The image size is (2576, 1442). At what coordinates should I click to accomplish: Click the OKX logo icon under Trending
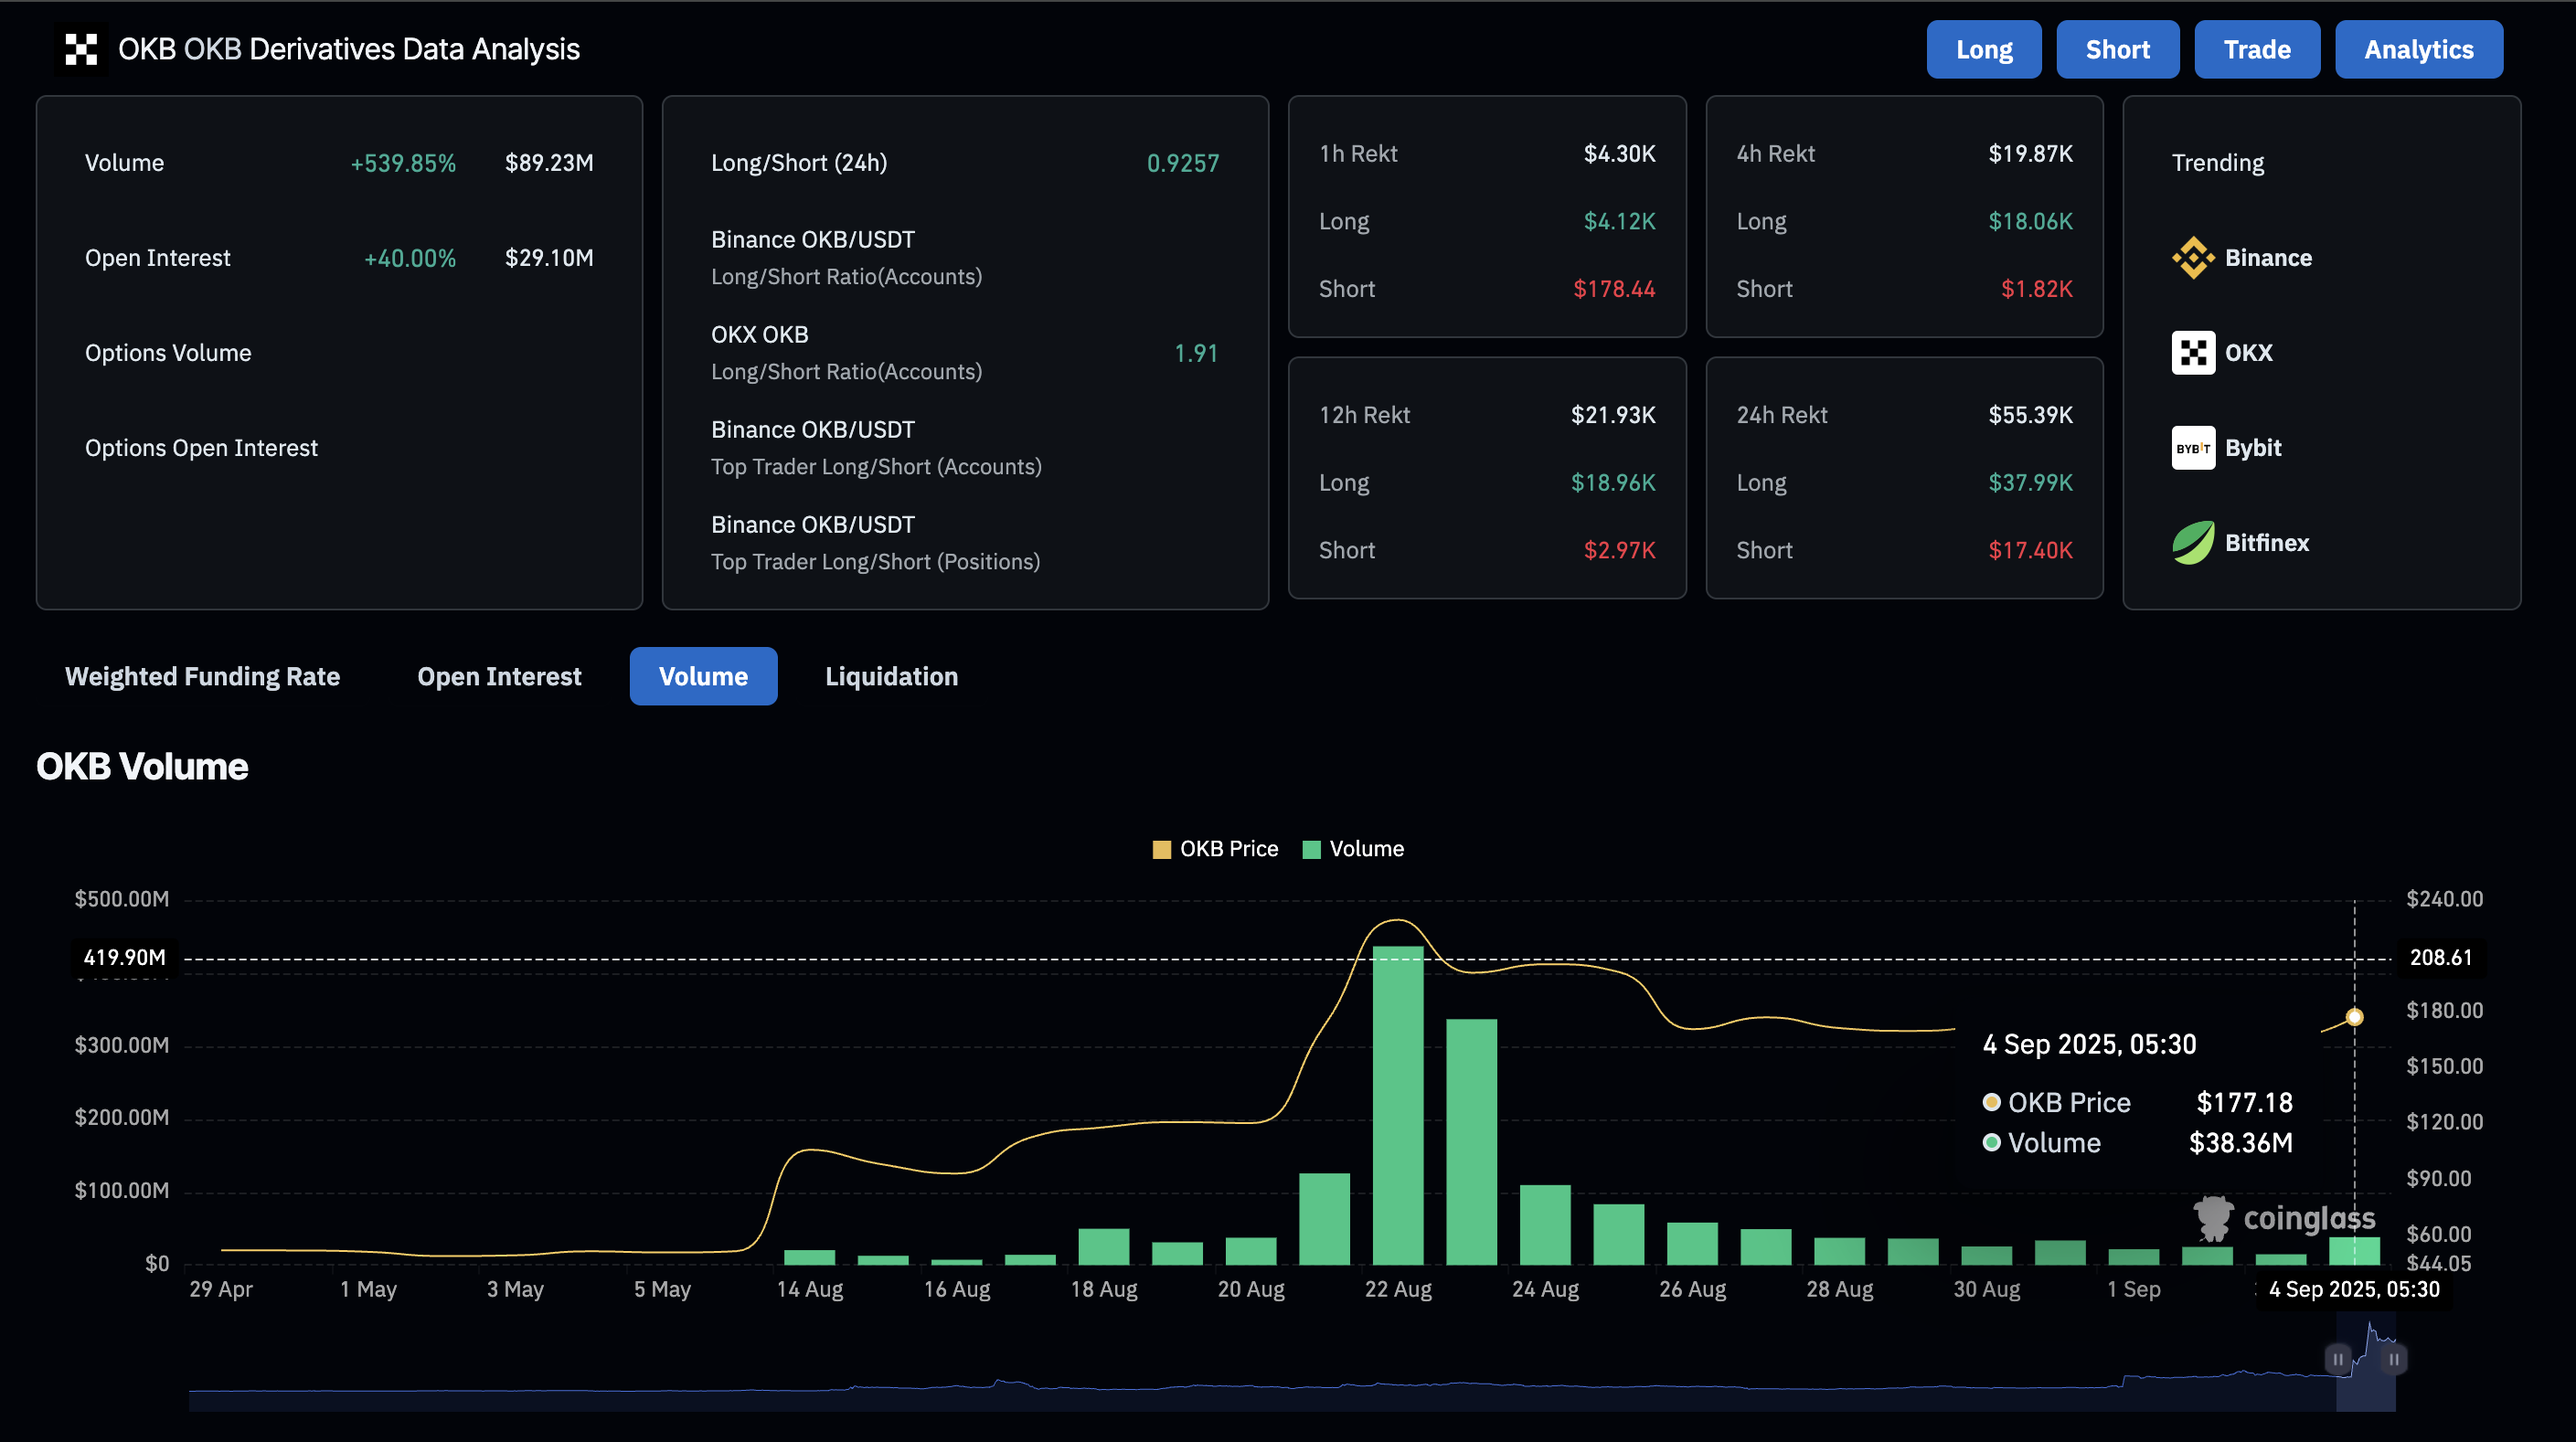(x=2193, y=353)
